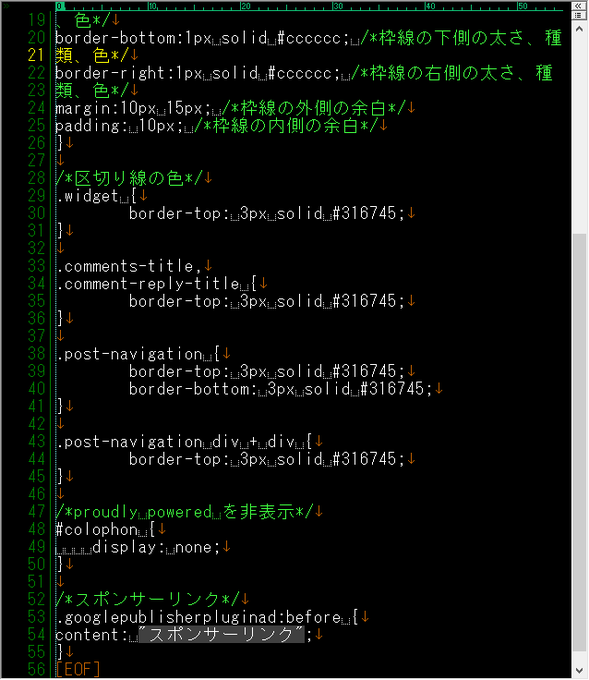Click the ".post-navigation {" selector on line 38

pyautogui.click(x=138, y=354)
